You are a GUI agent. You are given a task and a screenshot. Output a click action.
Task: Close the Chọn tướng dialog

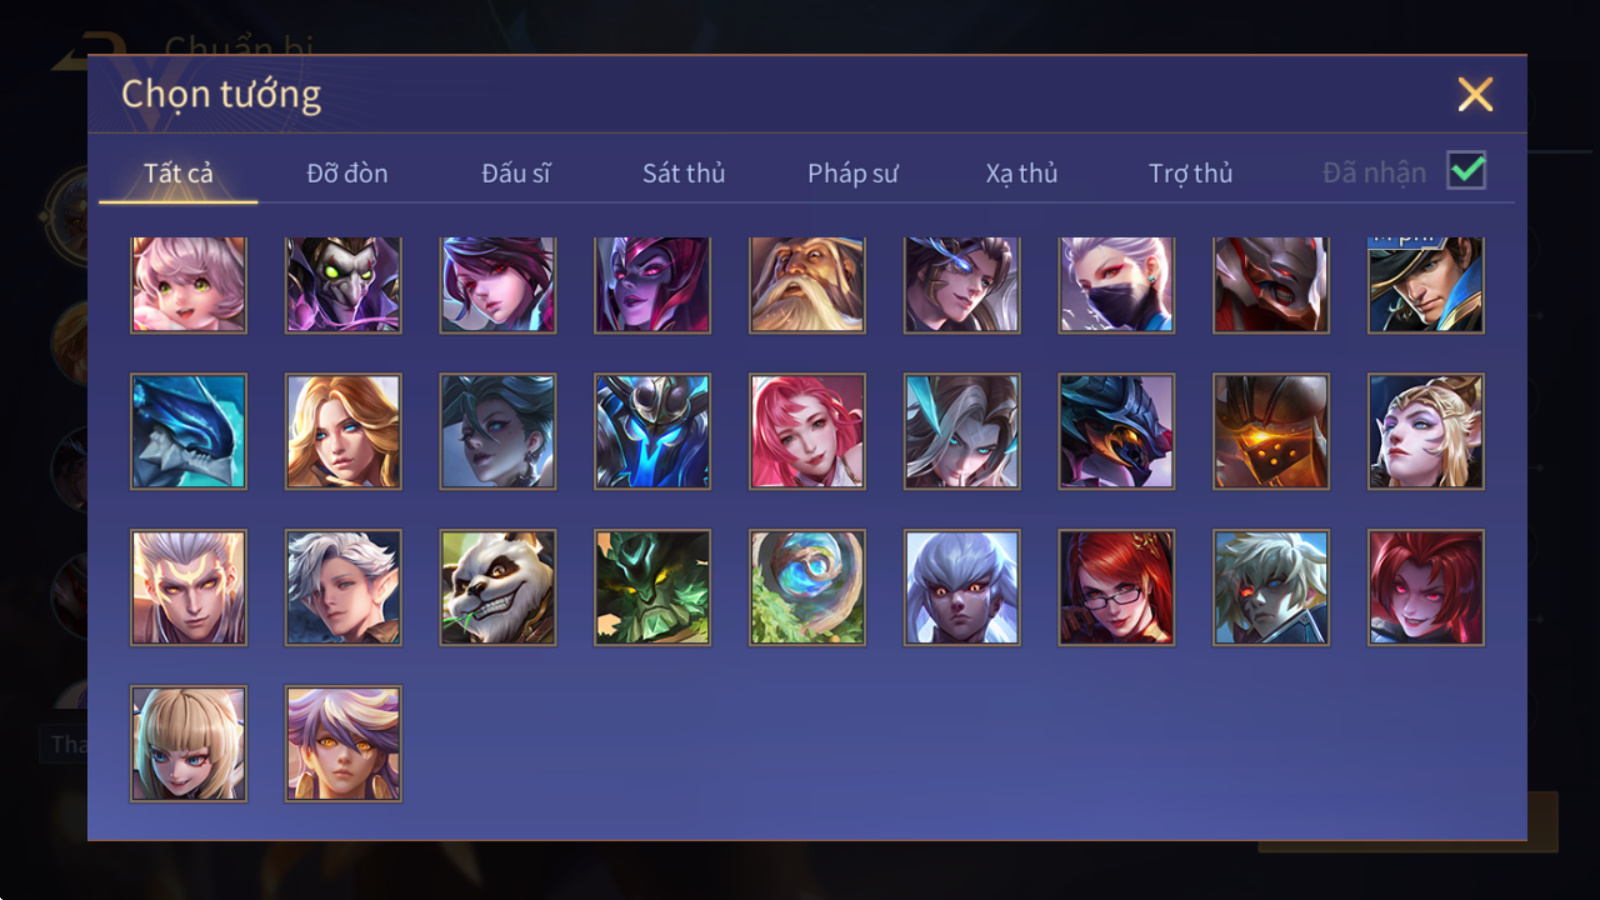pyautogui.click(x=1475, y=94)
